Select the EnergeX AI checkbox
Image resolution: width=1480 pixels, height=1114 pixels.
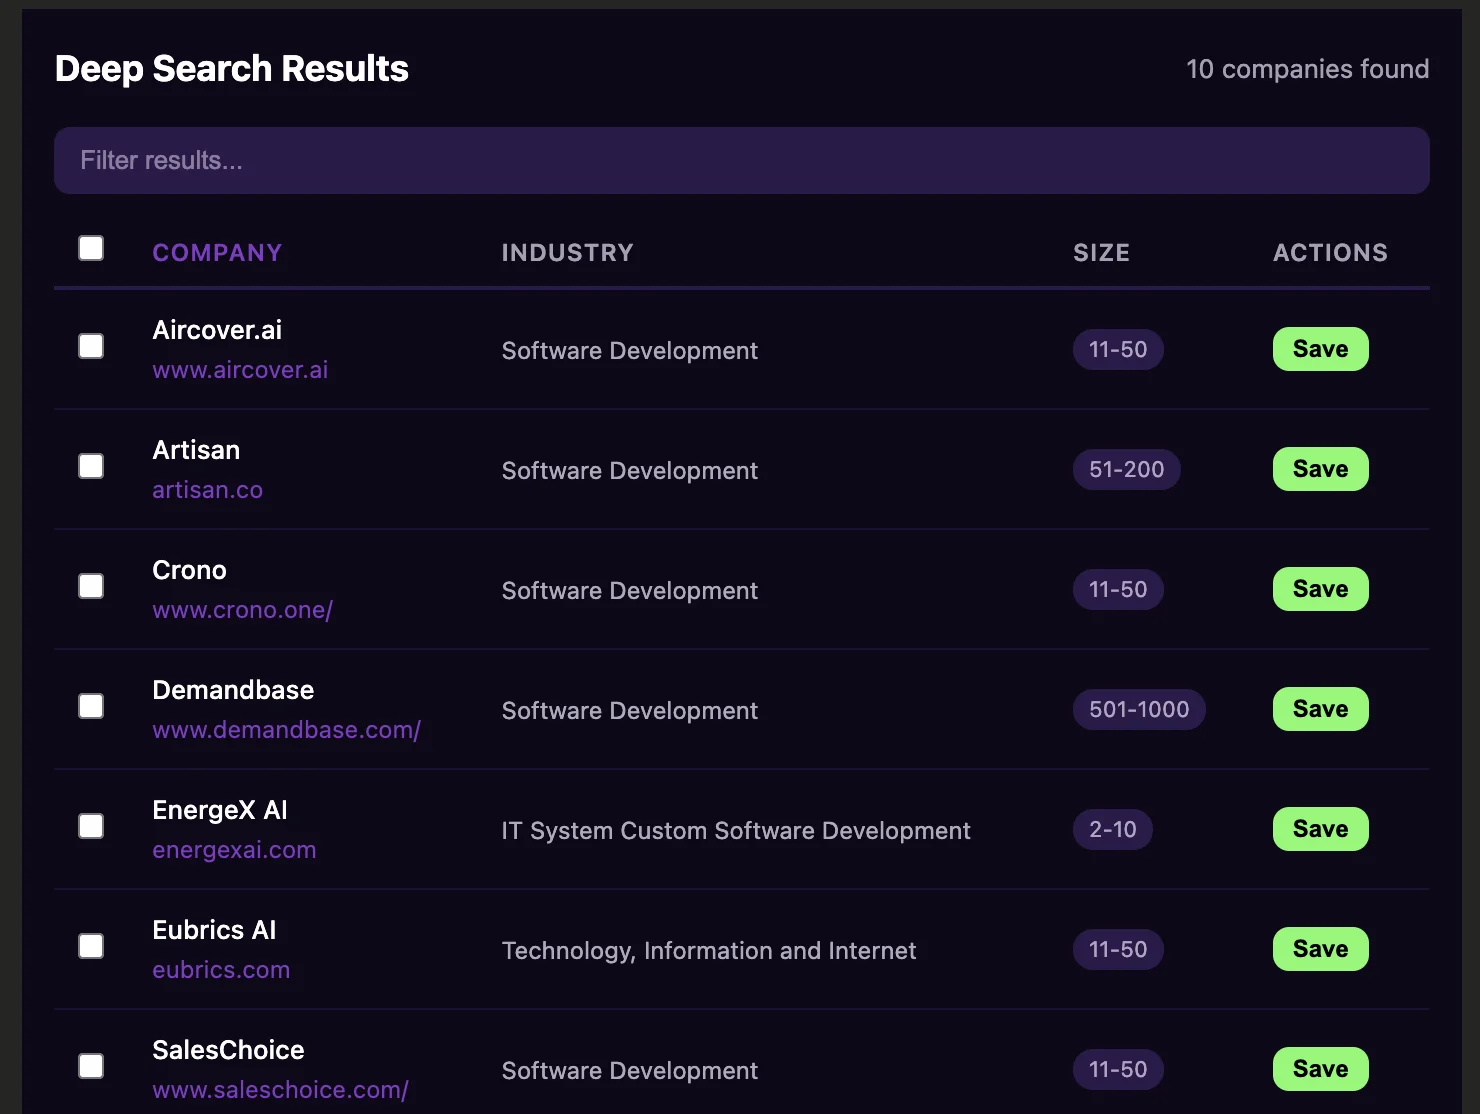click(91, 826)
